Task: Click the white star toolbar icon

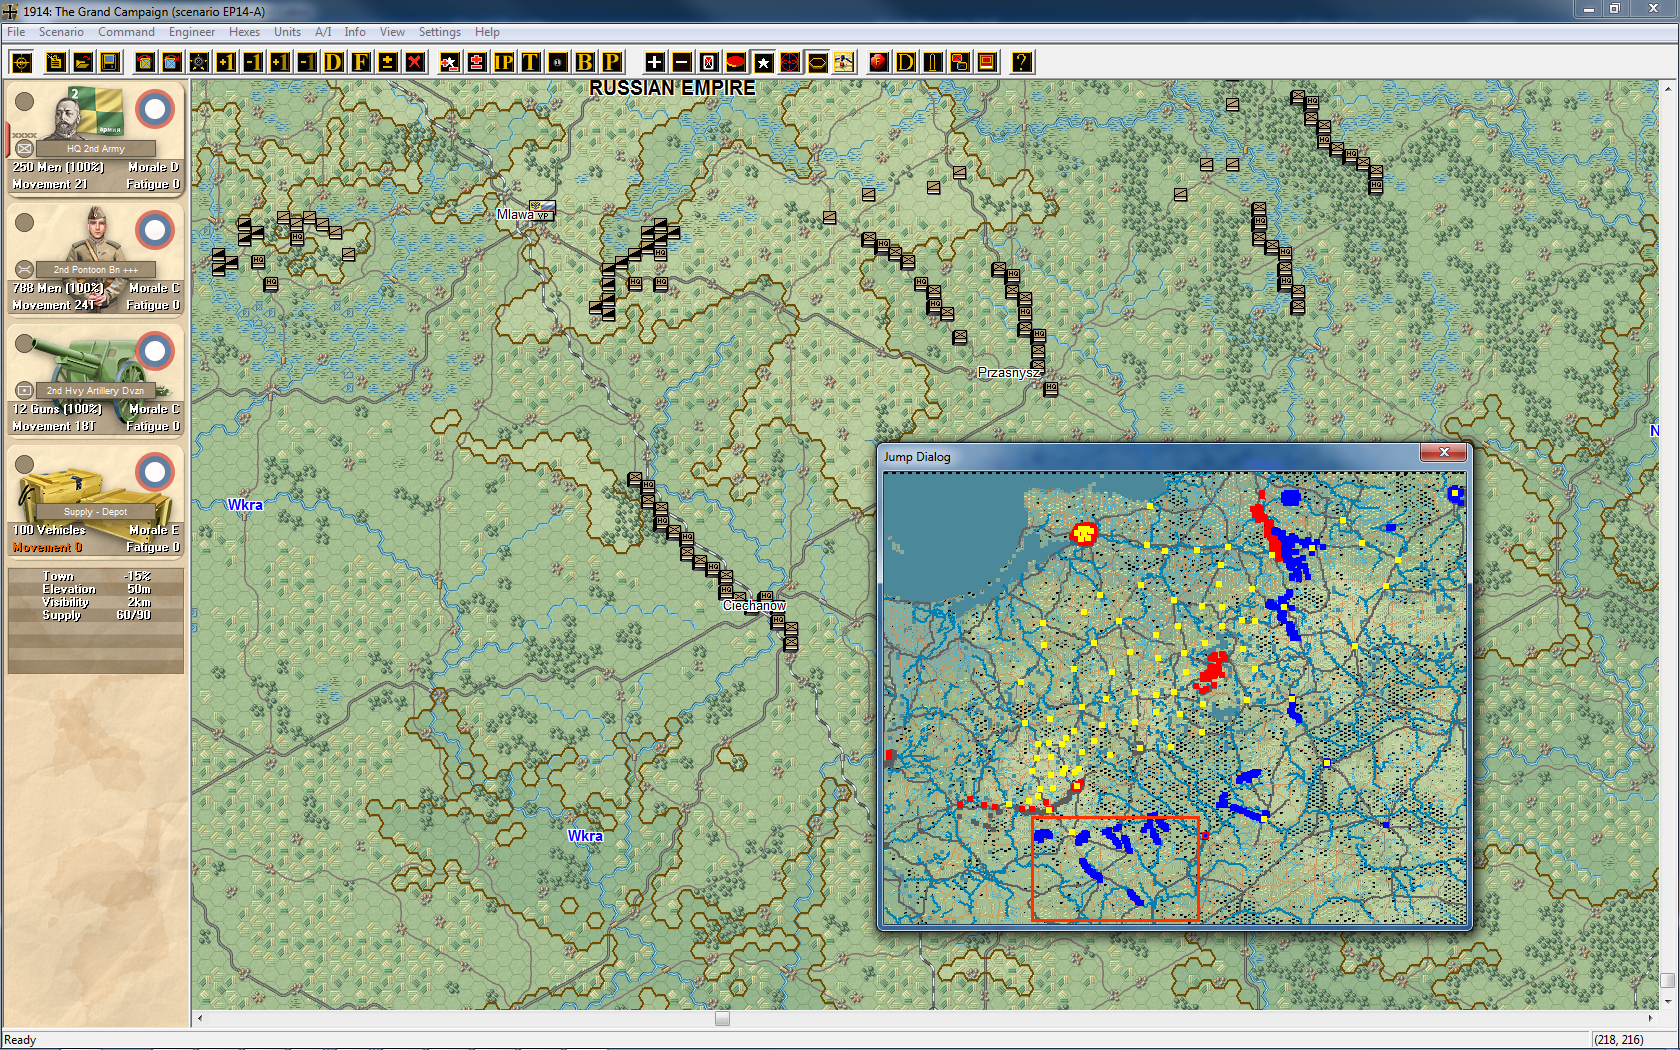Action: click(x=763, y=62)
